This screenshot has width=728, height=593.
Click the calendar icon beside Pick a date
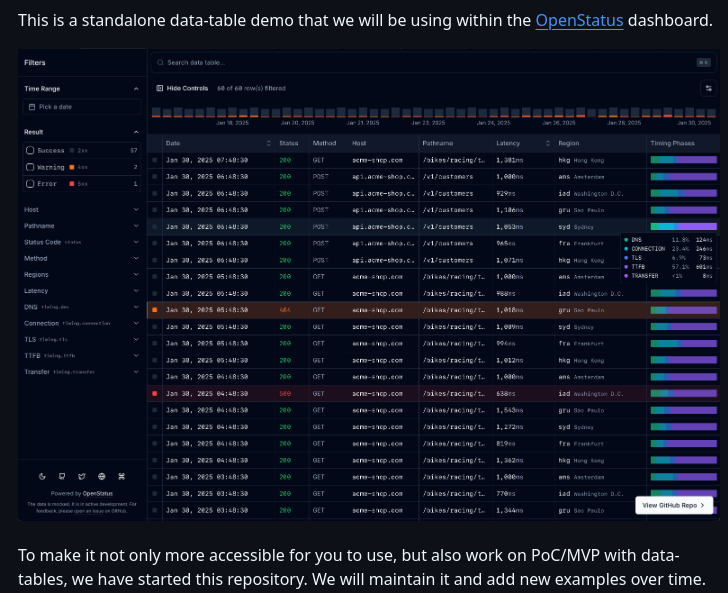click(x=32, y=107)
